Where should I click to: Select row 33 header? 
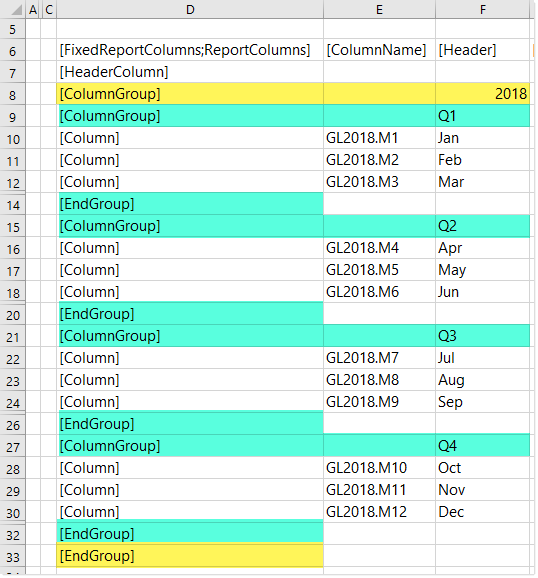13,557
